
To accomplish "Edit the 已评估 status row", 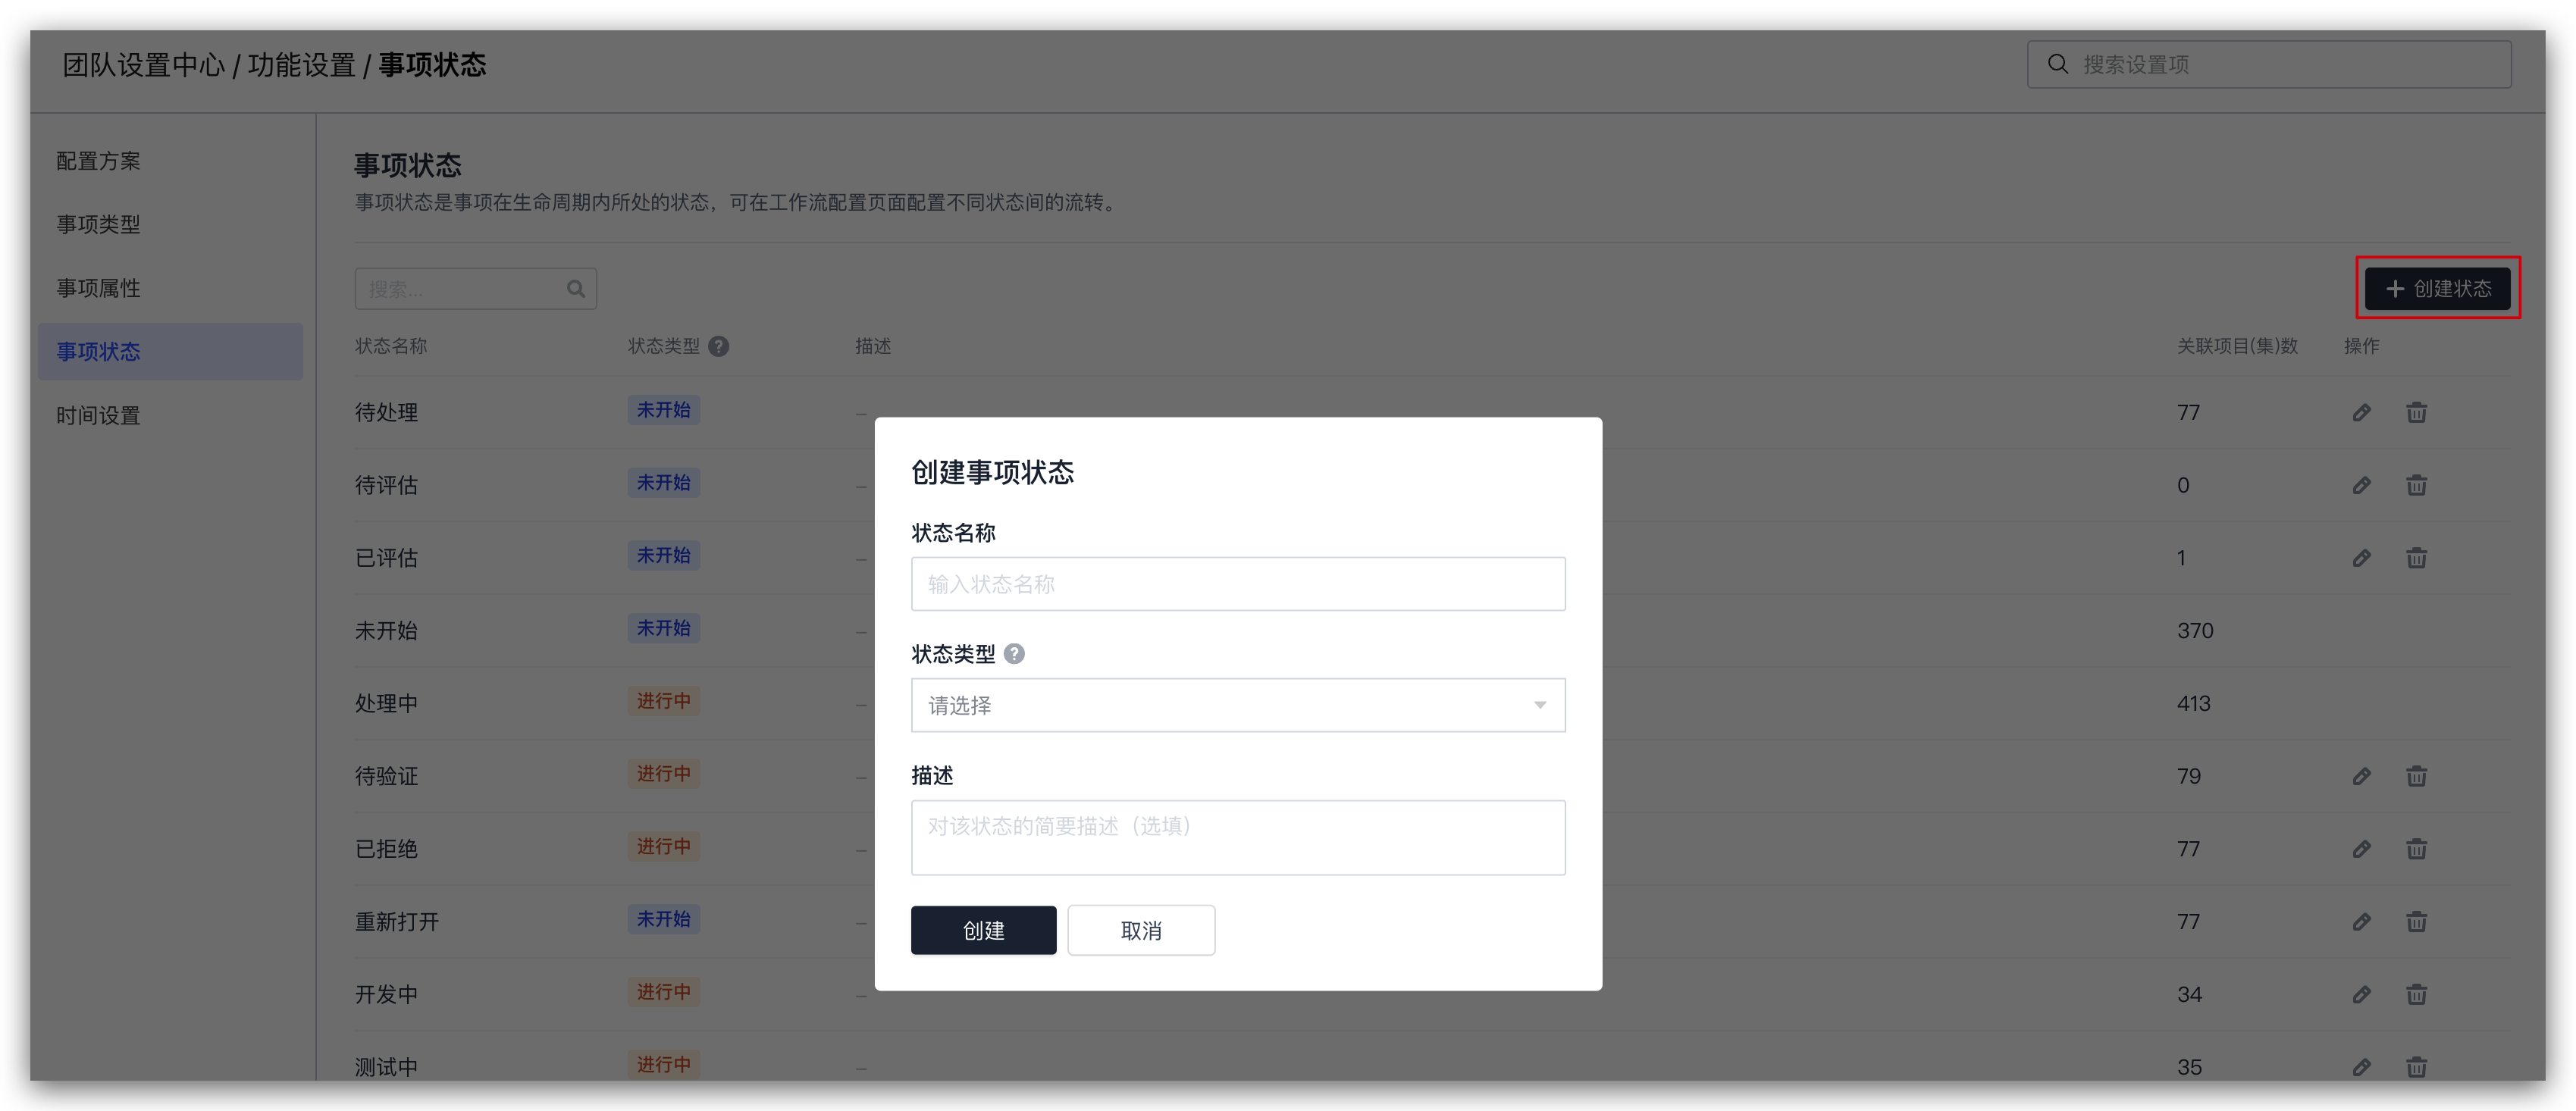I will 2361,558.
